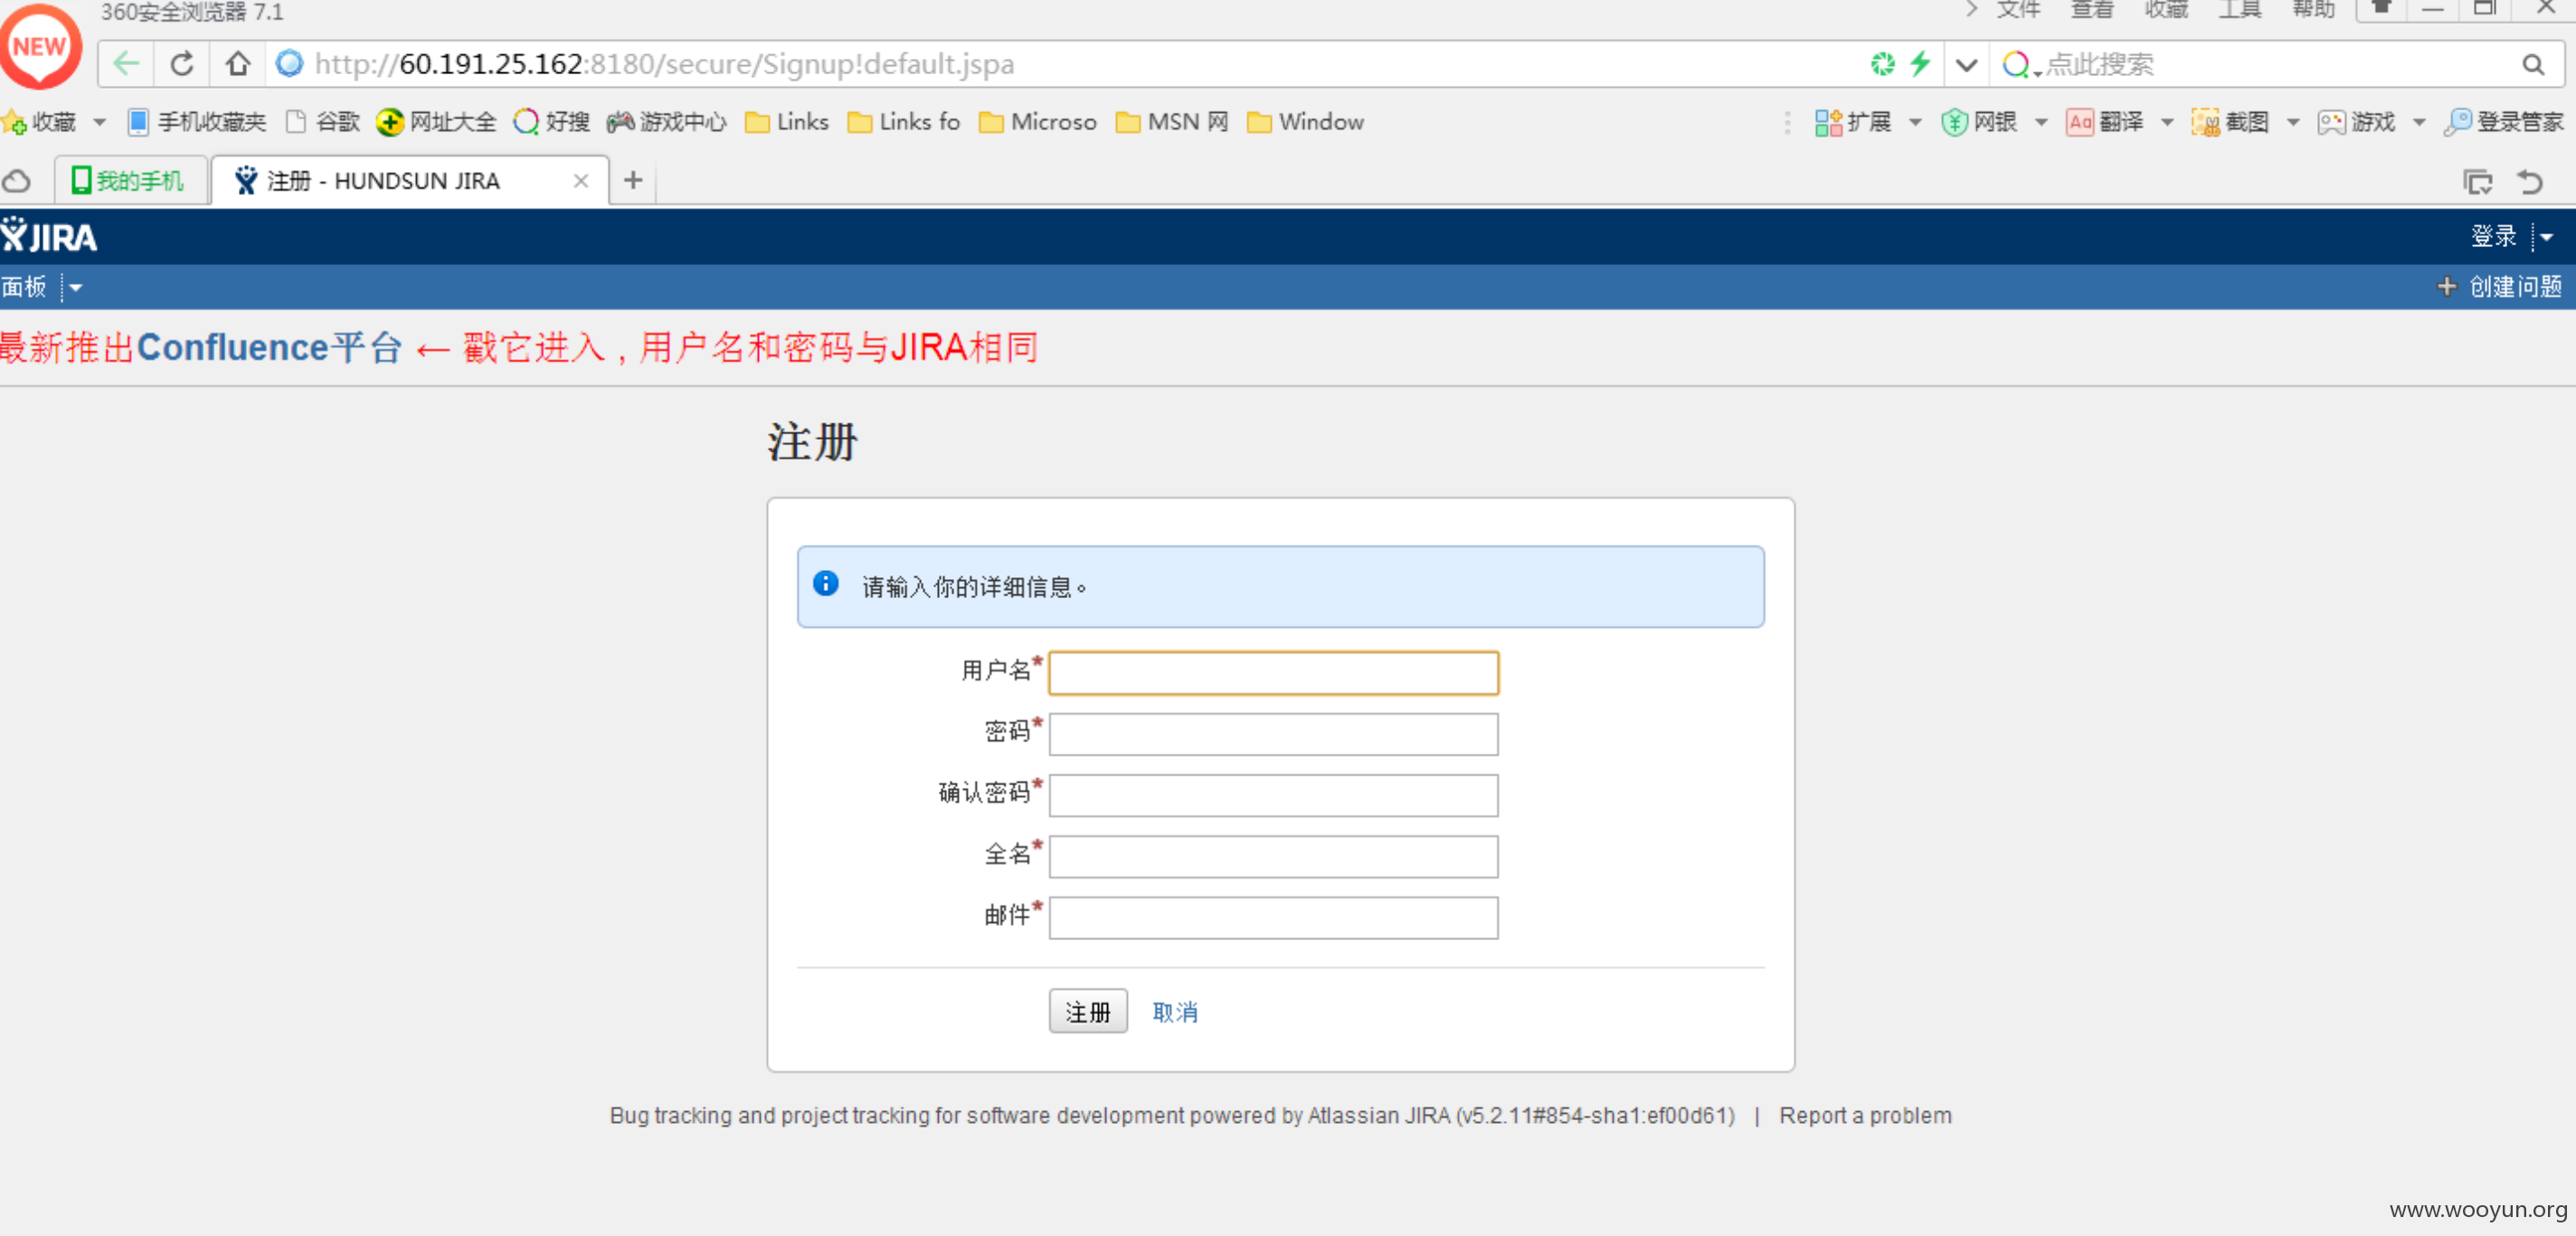2576x1236 pixels.
Task: Click the green lightning speed mode icon
Action: pos(1919,64)
